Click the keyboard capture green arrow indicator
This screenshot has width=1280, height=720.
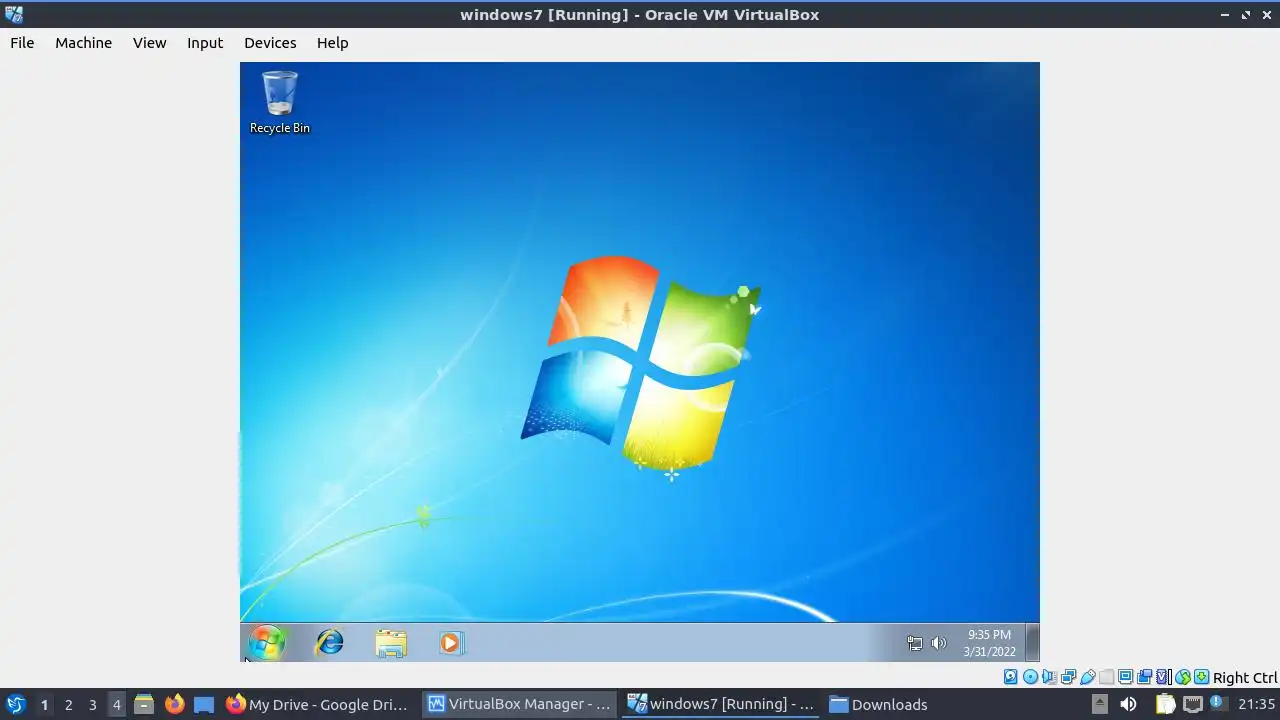tap(1201, 677)
